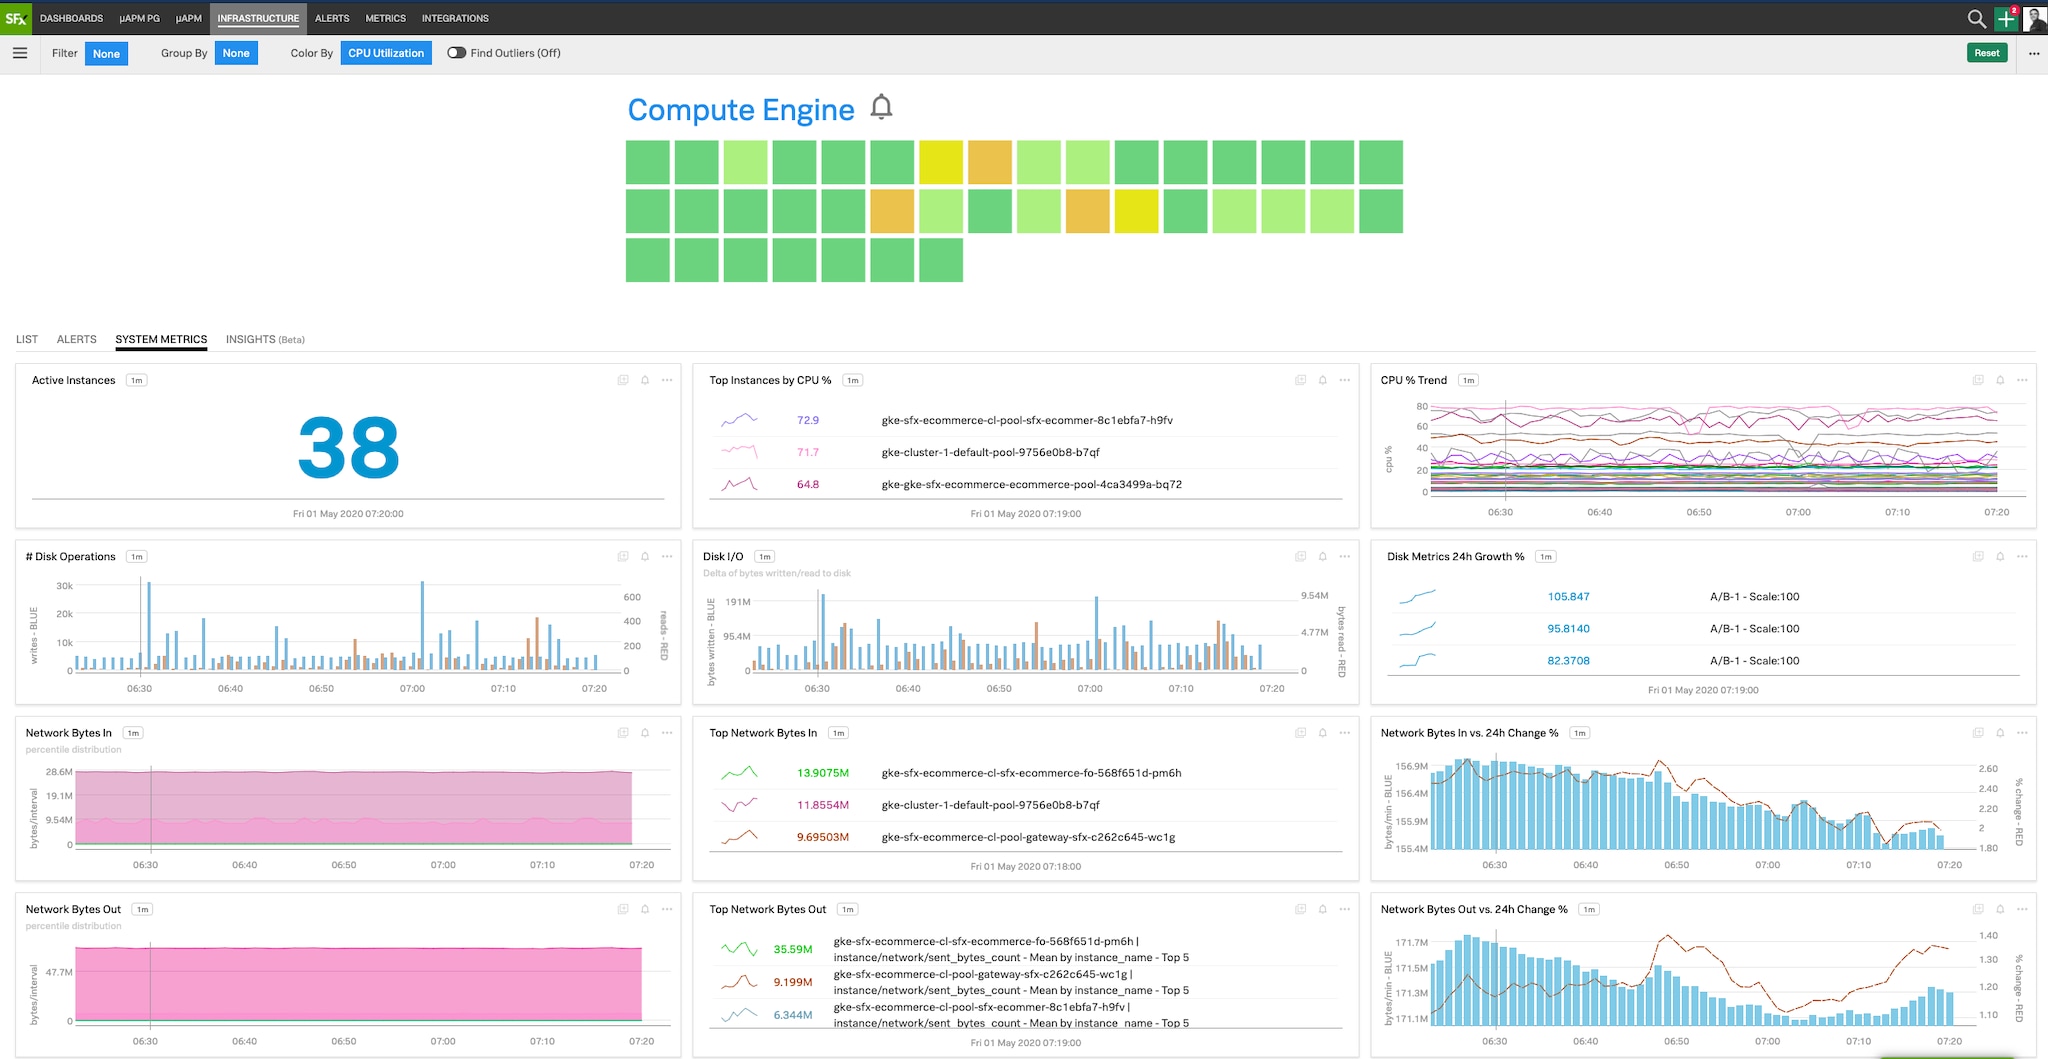Screen dimensions: 2048x1059
Task: Click the Compute Engine alert bell icon
Action: click(x=881, y=107)
